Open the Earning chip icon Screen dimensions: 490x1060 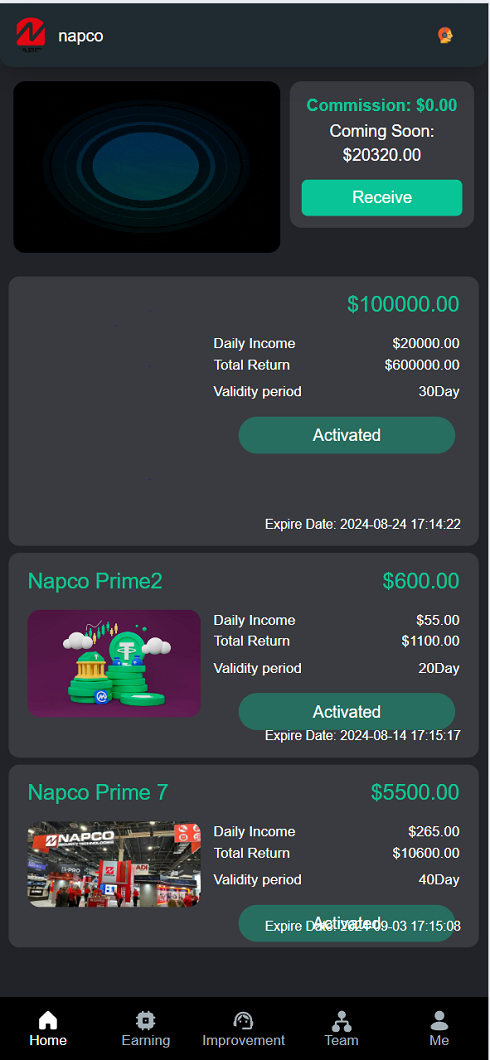145,1020
